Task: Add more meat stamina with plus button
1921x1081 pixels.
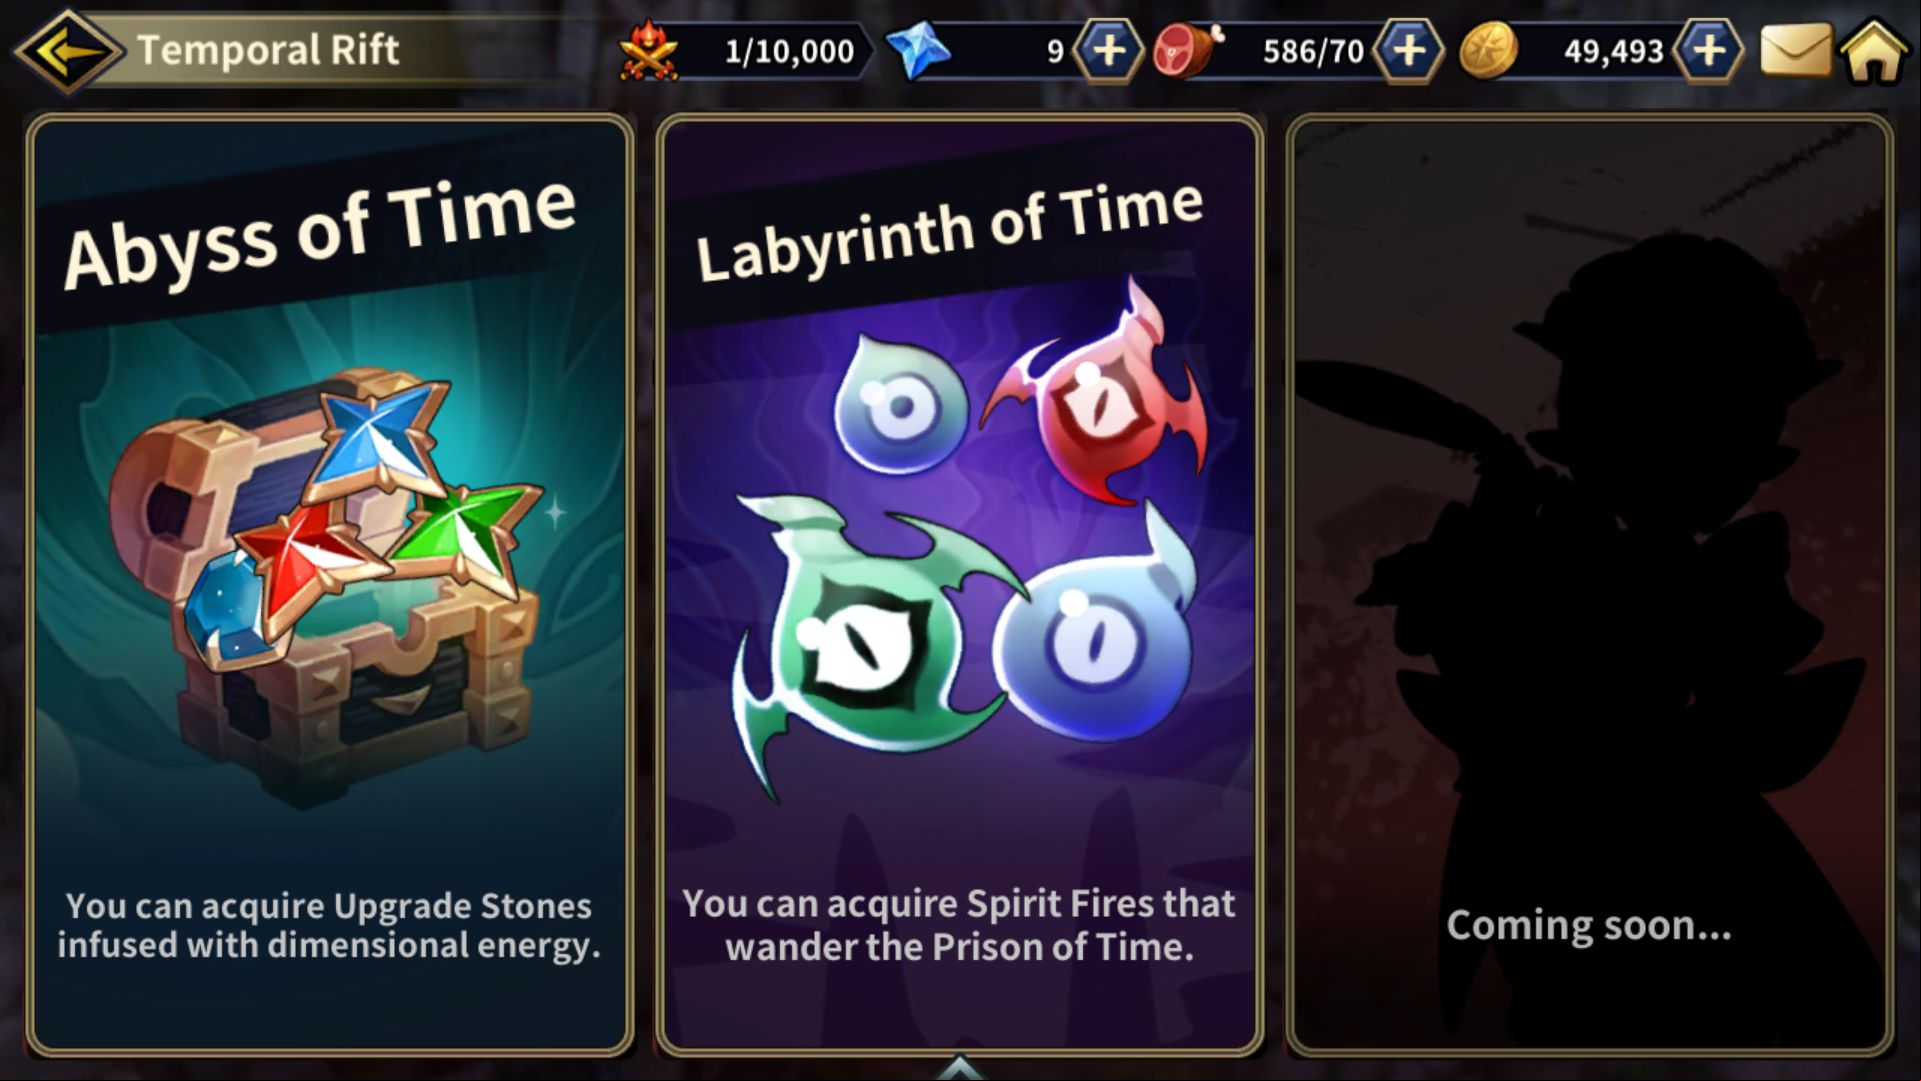Action: 1408,50
